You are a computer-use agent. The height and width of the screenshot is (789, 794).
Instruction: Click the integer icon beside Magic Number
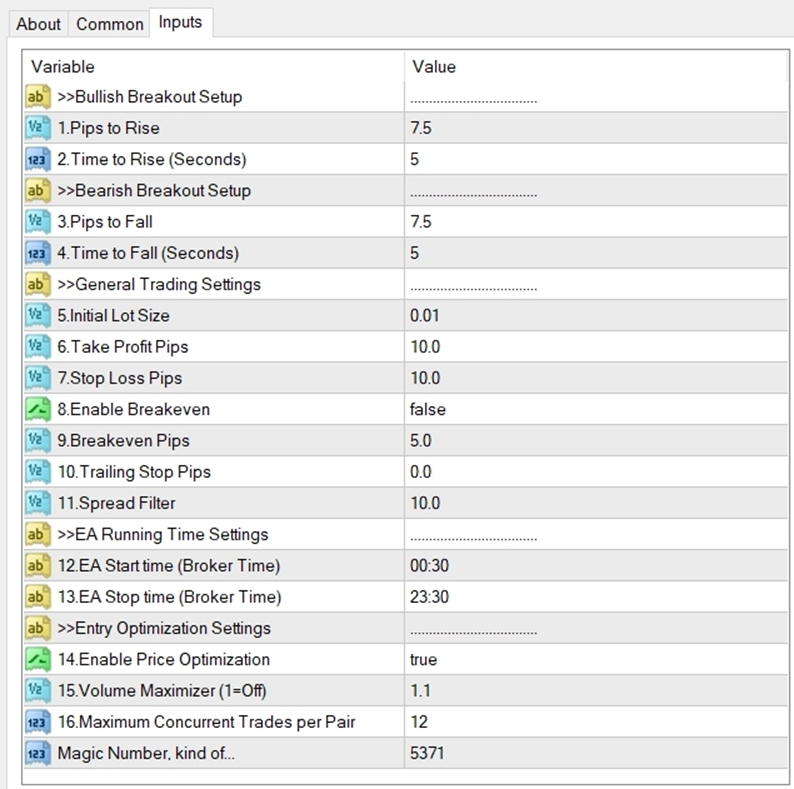(x=37, y=753)
